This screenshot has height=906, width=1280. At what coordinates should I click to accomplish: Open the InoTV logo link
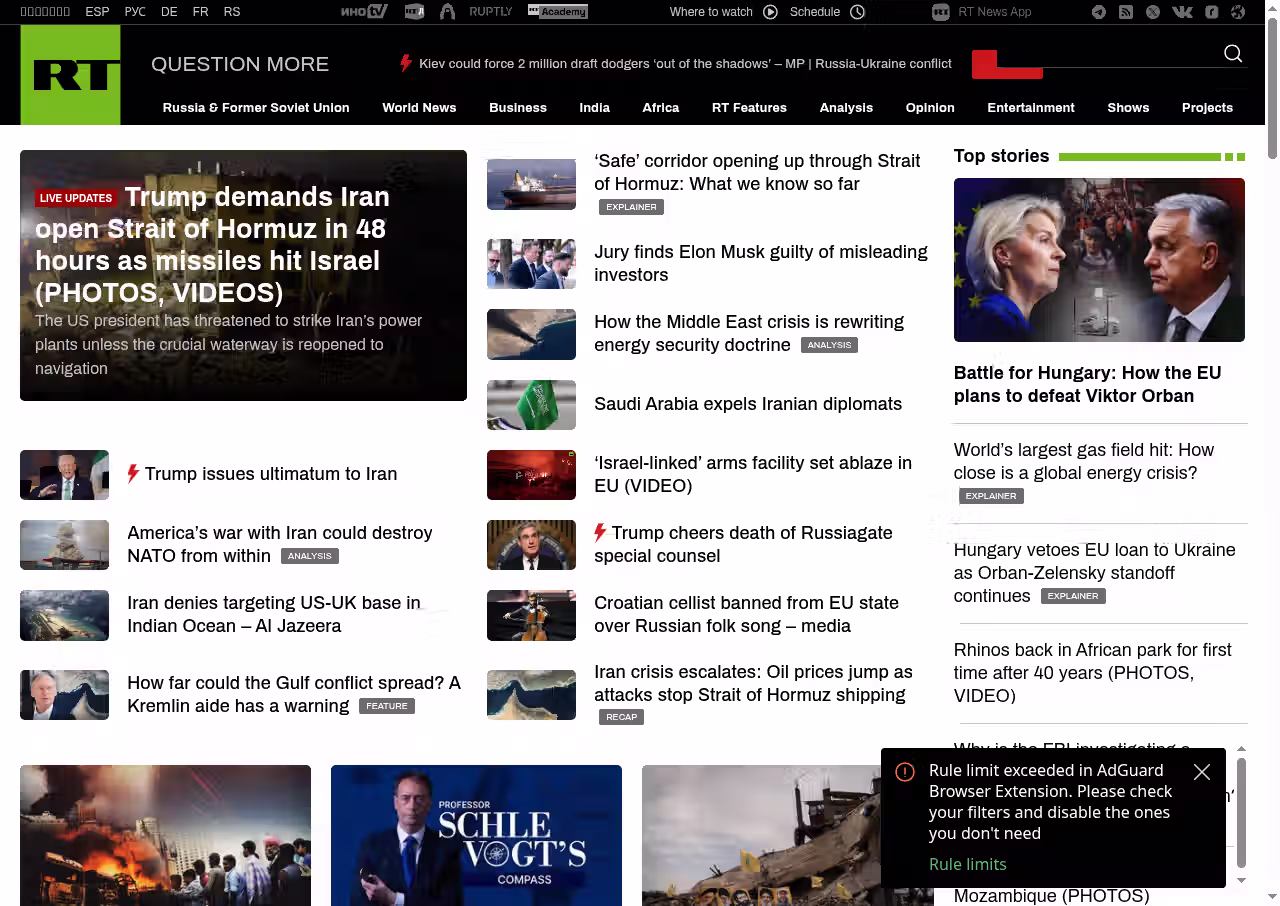click(363, 12)
